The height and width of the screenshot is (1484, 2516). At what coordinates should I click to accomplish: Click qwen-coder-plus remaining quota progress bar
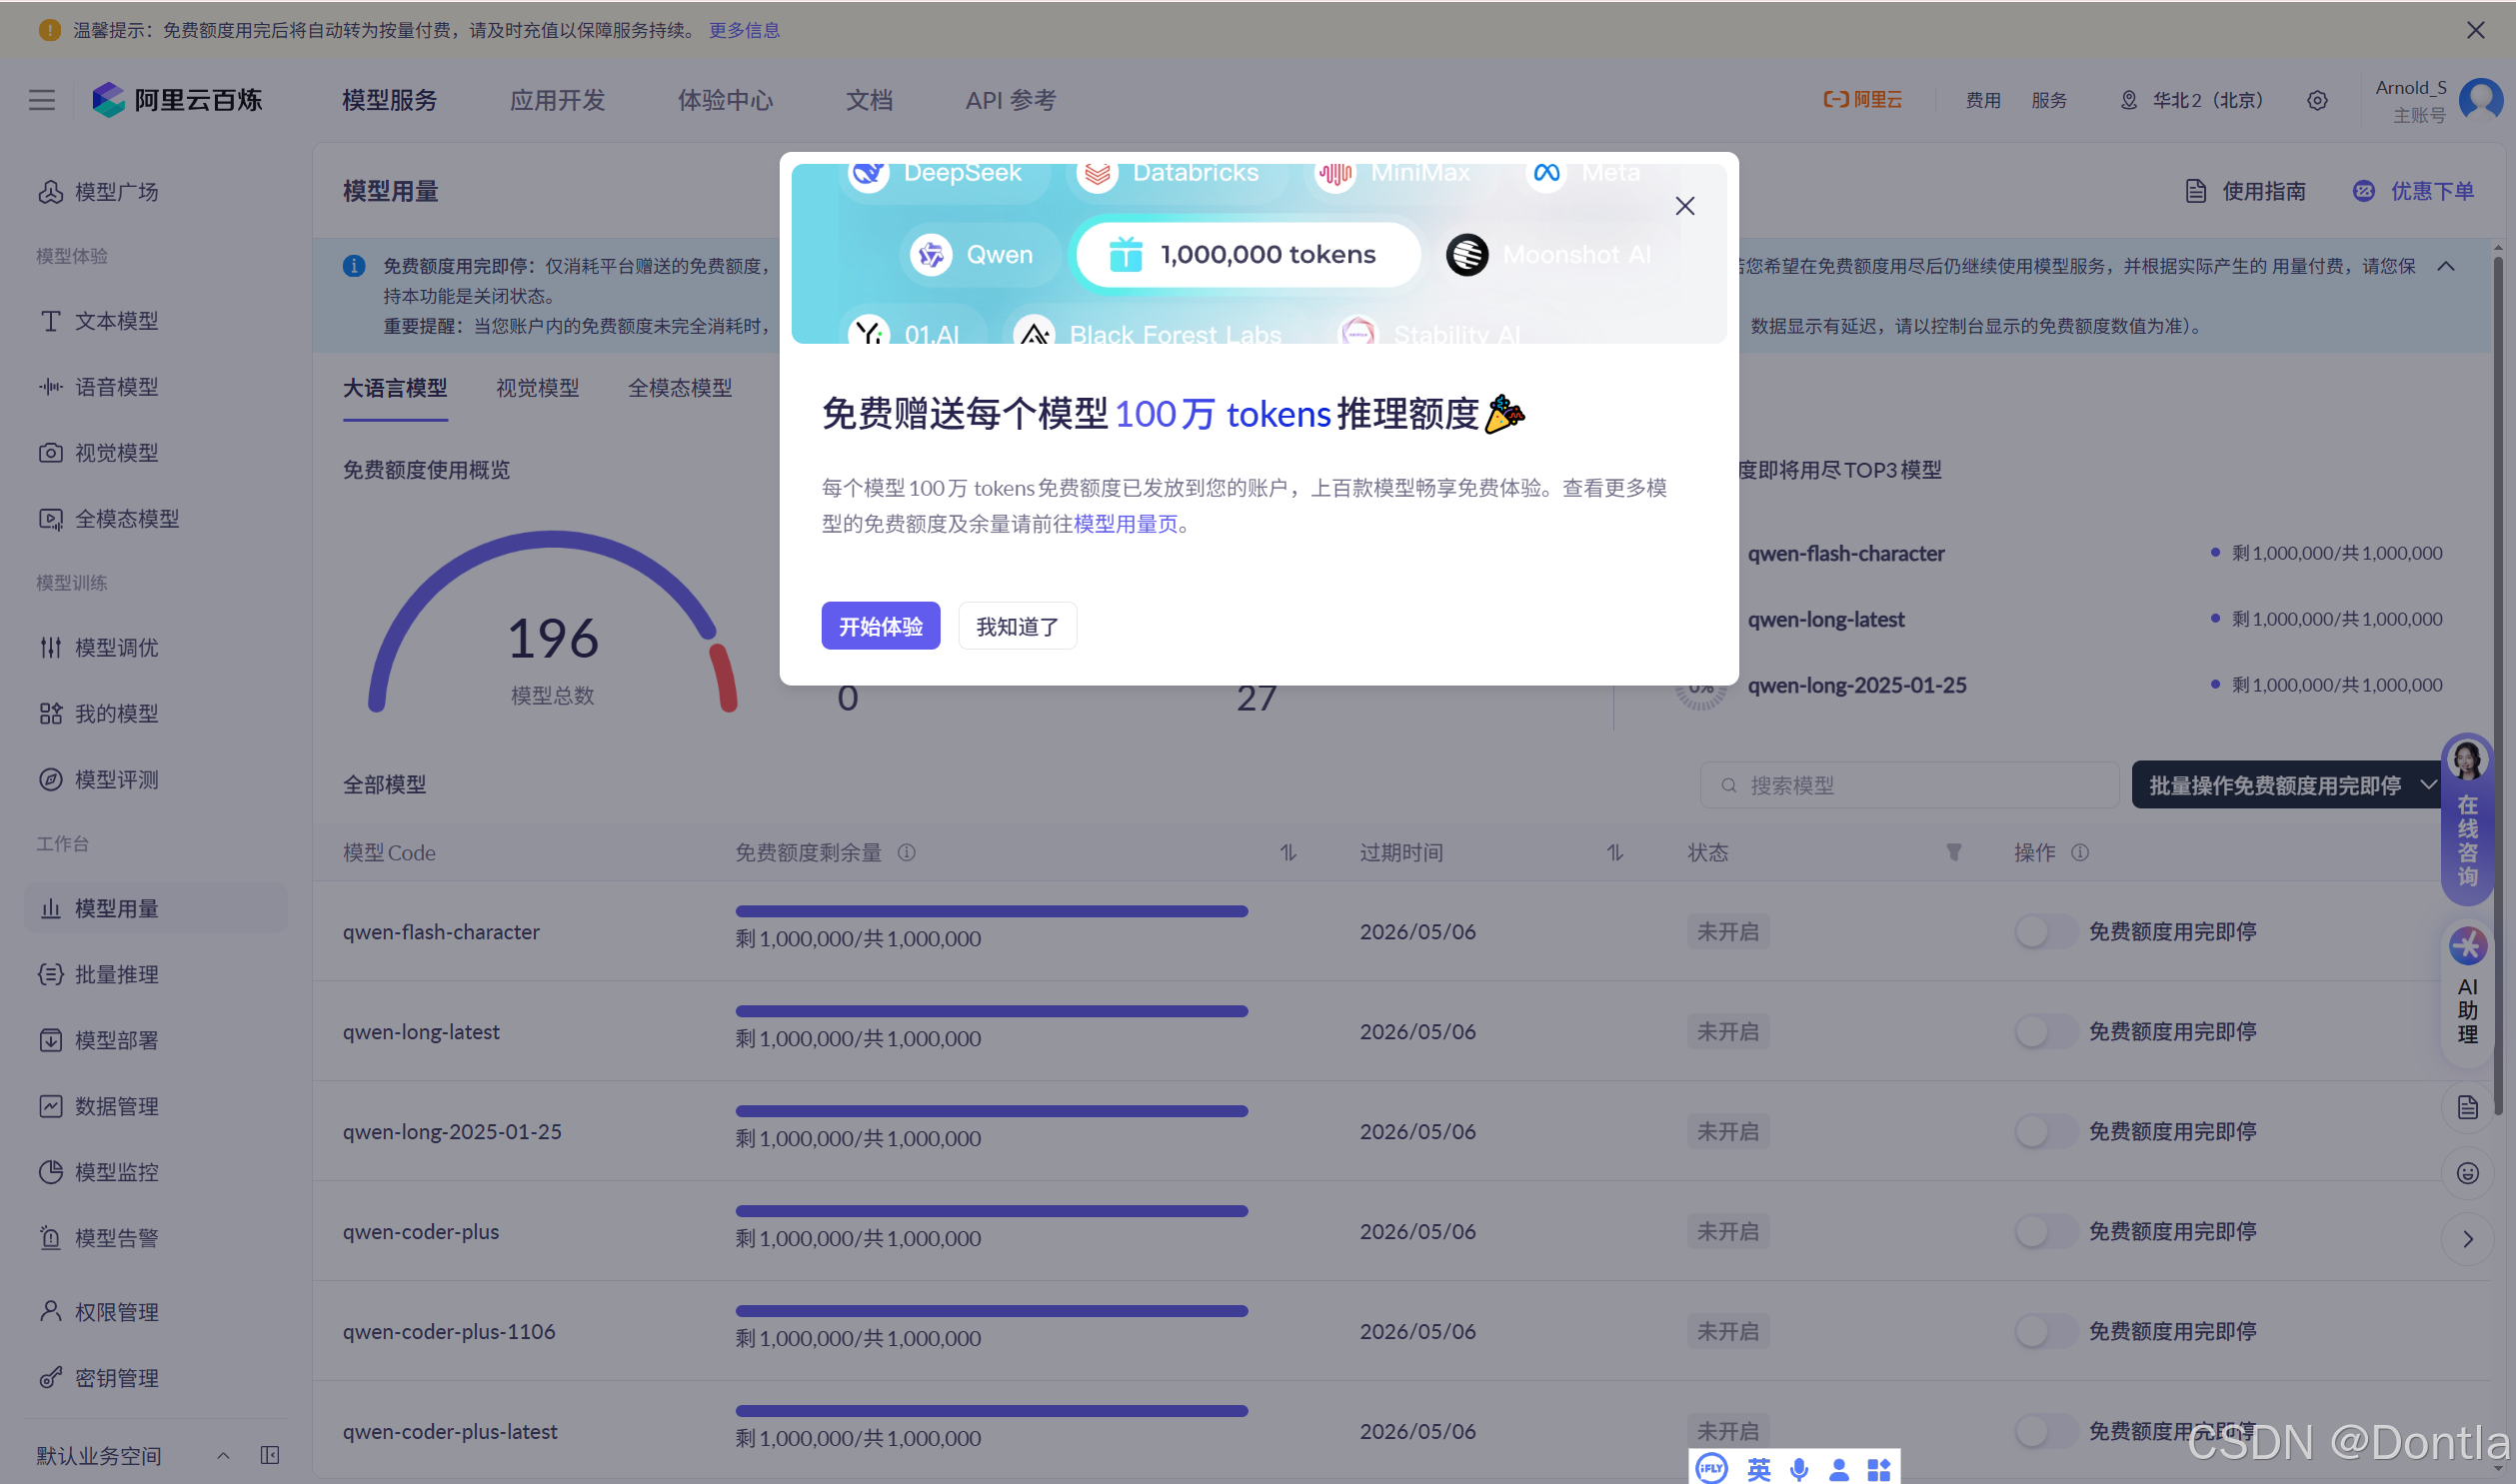(x=991, y=1211)
